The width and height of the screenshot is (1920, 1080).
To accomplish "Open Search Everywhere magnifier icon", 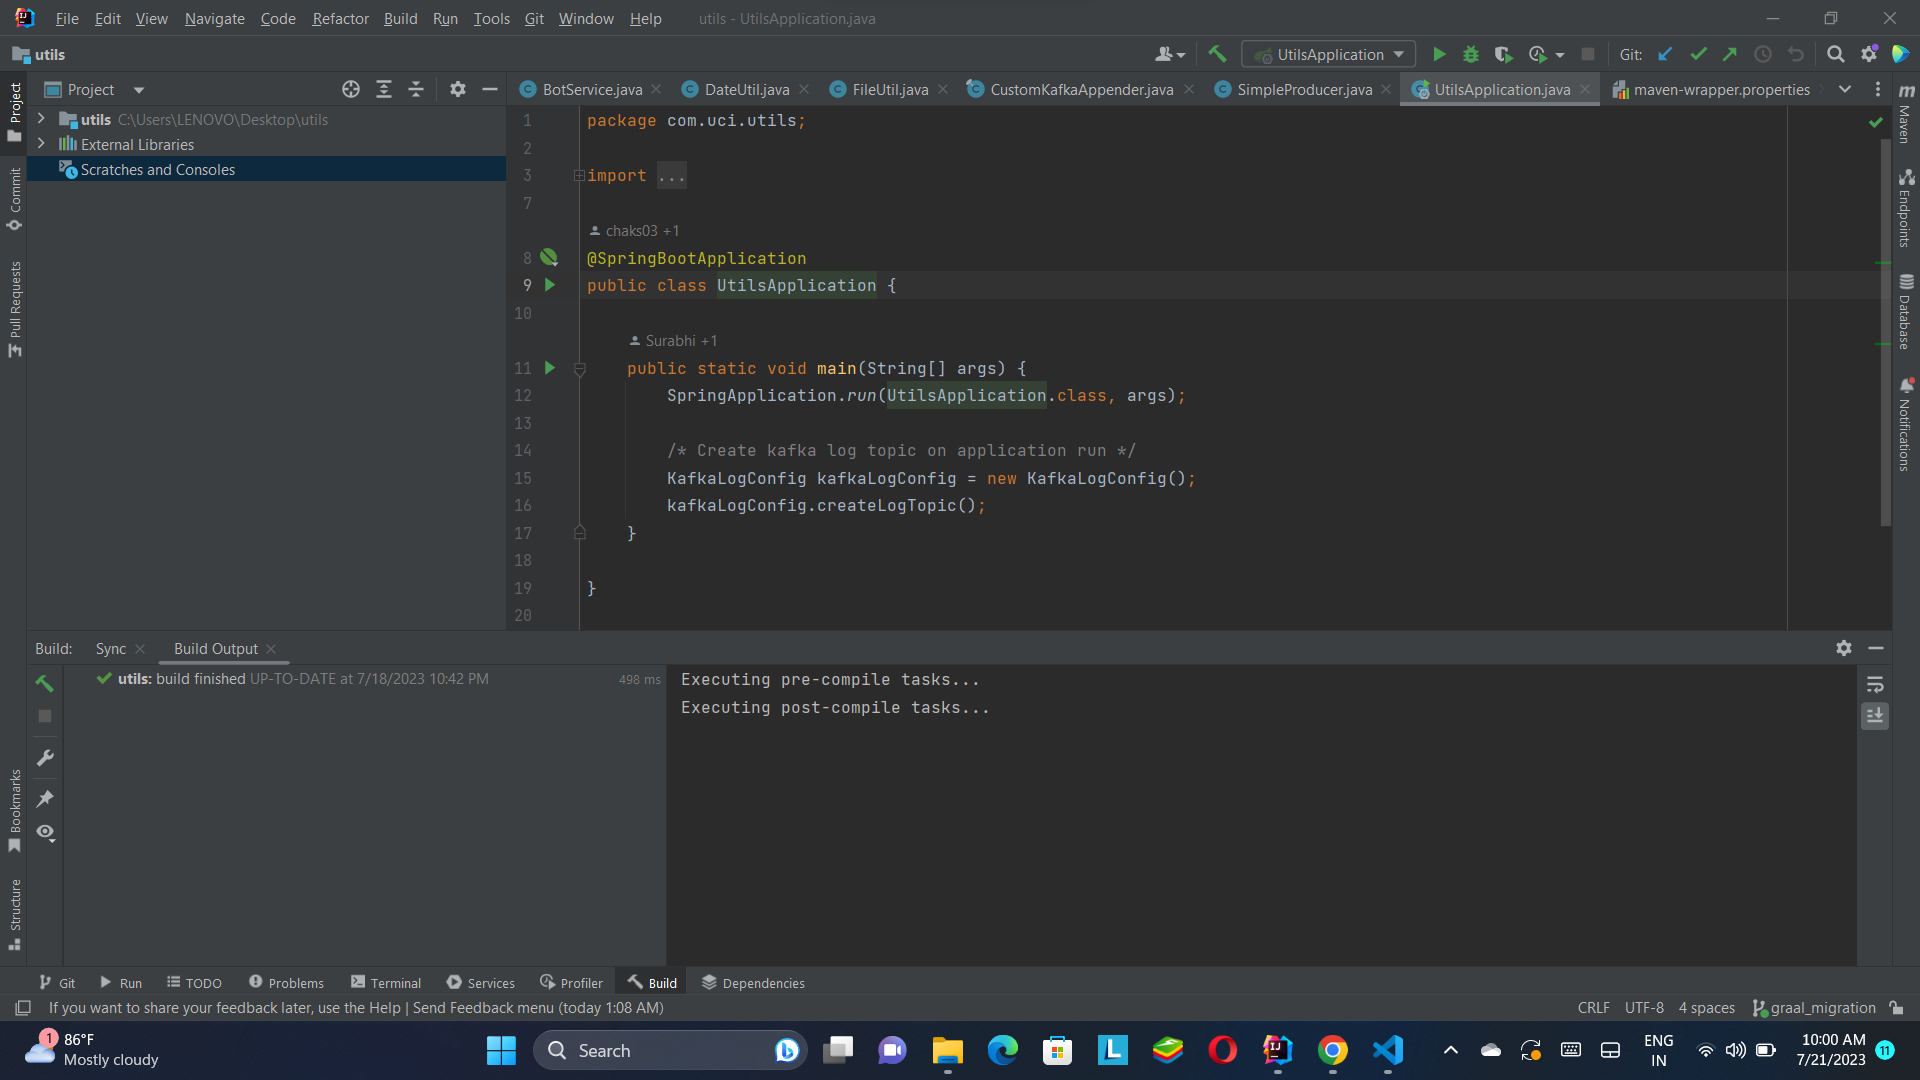I will [x=1836, y=55].
